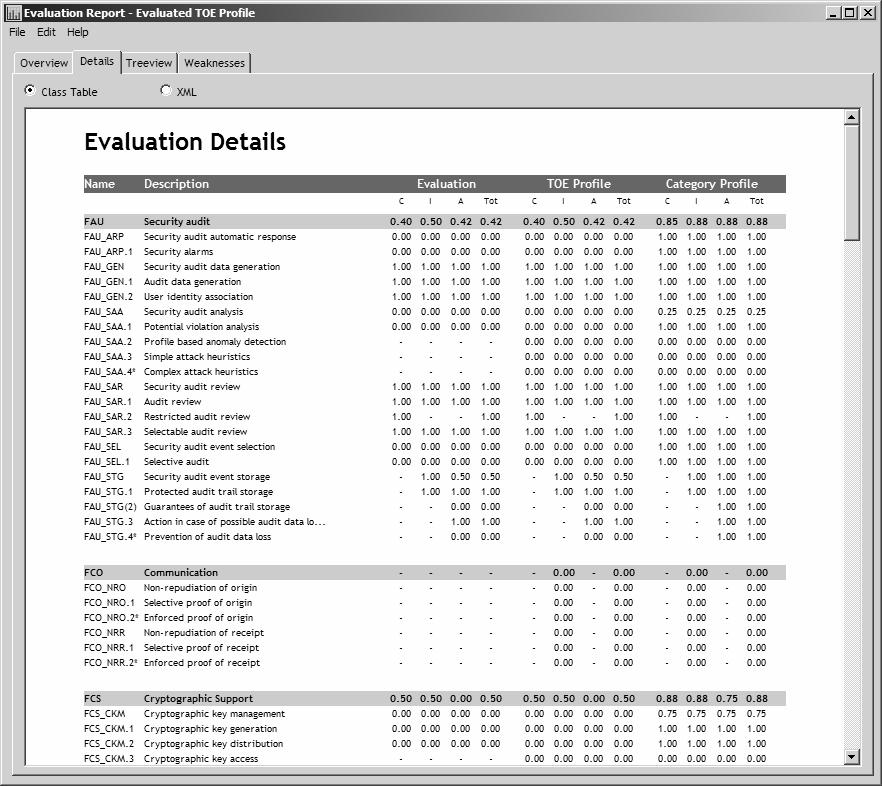Select the FAU_SAA.3 row name
The width and height of the screenshot is (882, 786).
click(x=108, y=357)
